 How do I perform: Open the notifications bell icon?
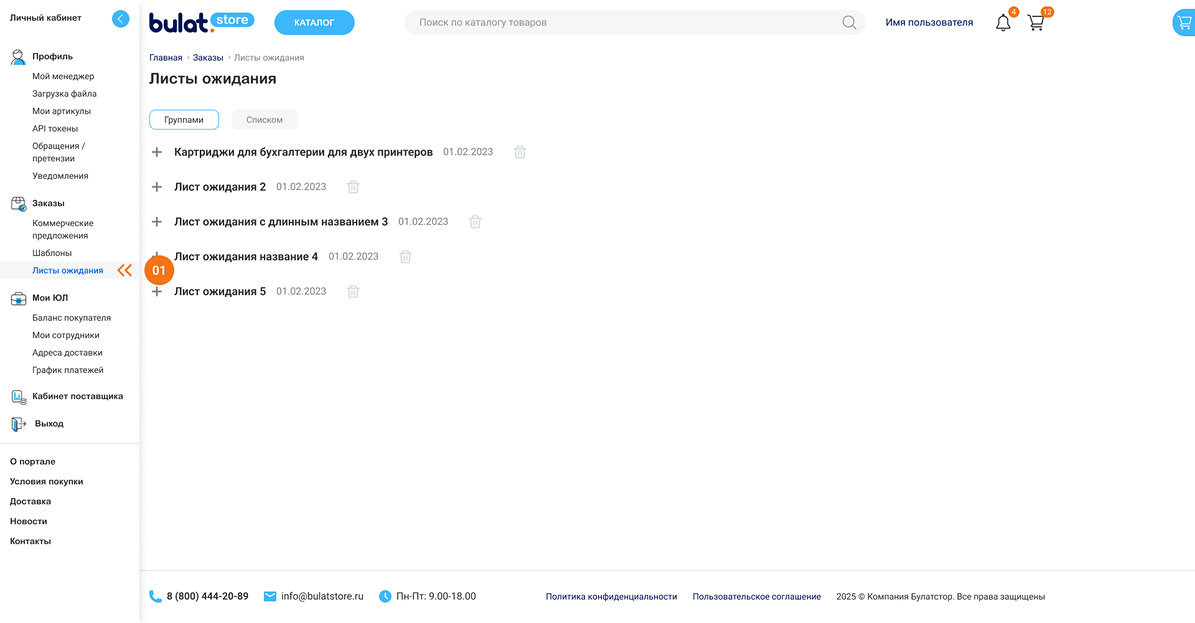1003,23
